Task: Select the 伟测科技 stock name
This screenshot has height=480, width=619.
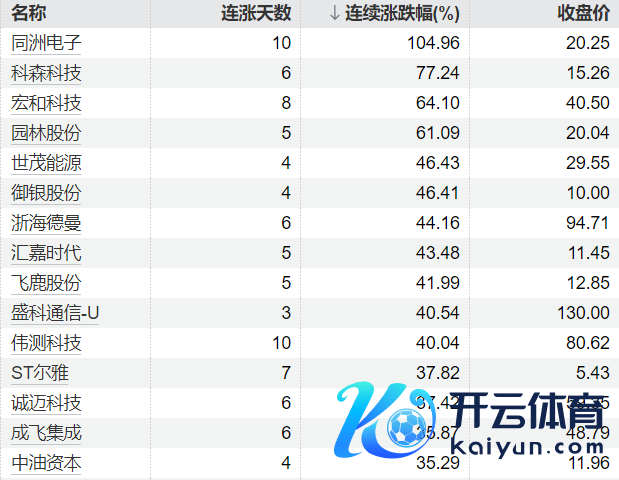Action: coord(46,343)
